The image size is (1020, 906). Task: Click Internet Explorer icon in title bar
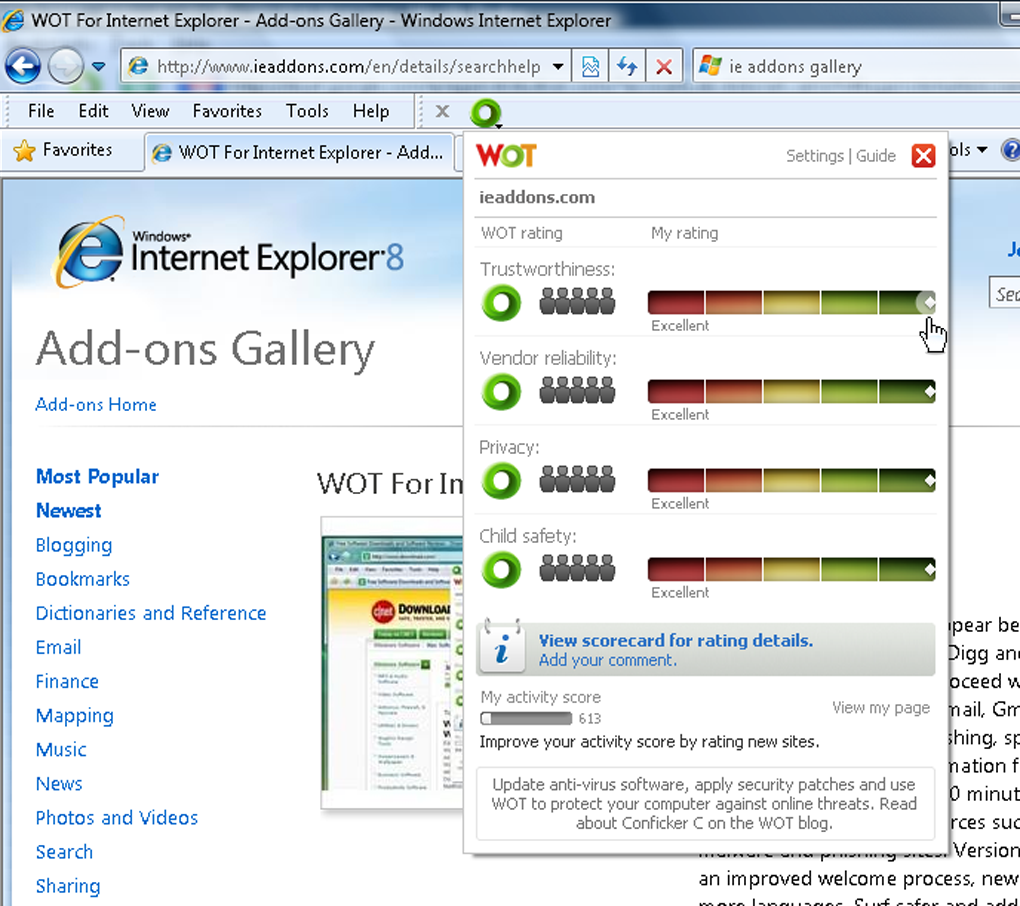tap(13, 20)
